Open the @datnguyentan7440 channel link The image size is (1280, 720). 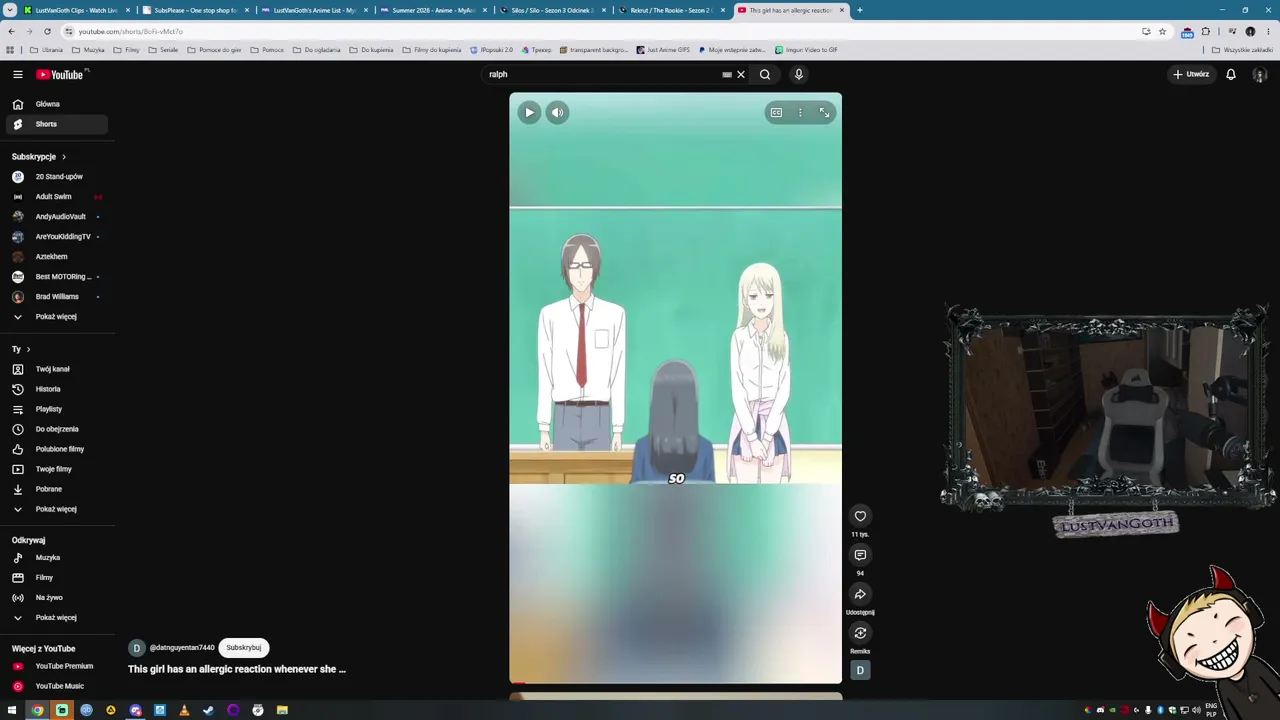(182, 648)
